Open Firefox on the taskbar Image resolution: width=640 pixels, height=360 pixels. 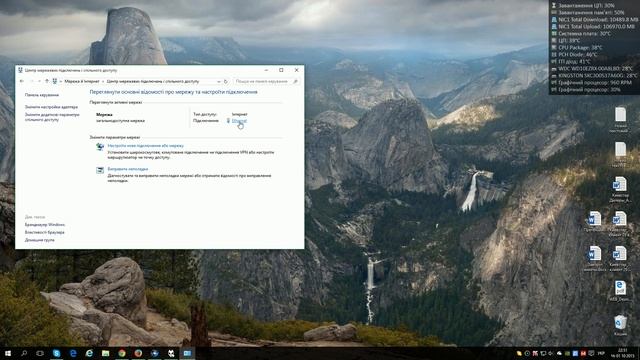tap(138, 353)
